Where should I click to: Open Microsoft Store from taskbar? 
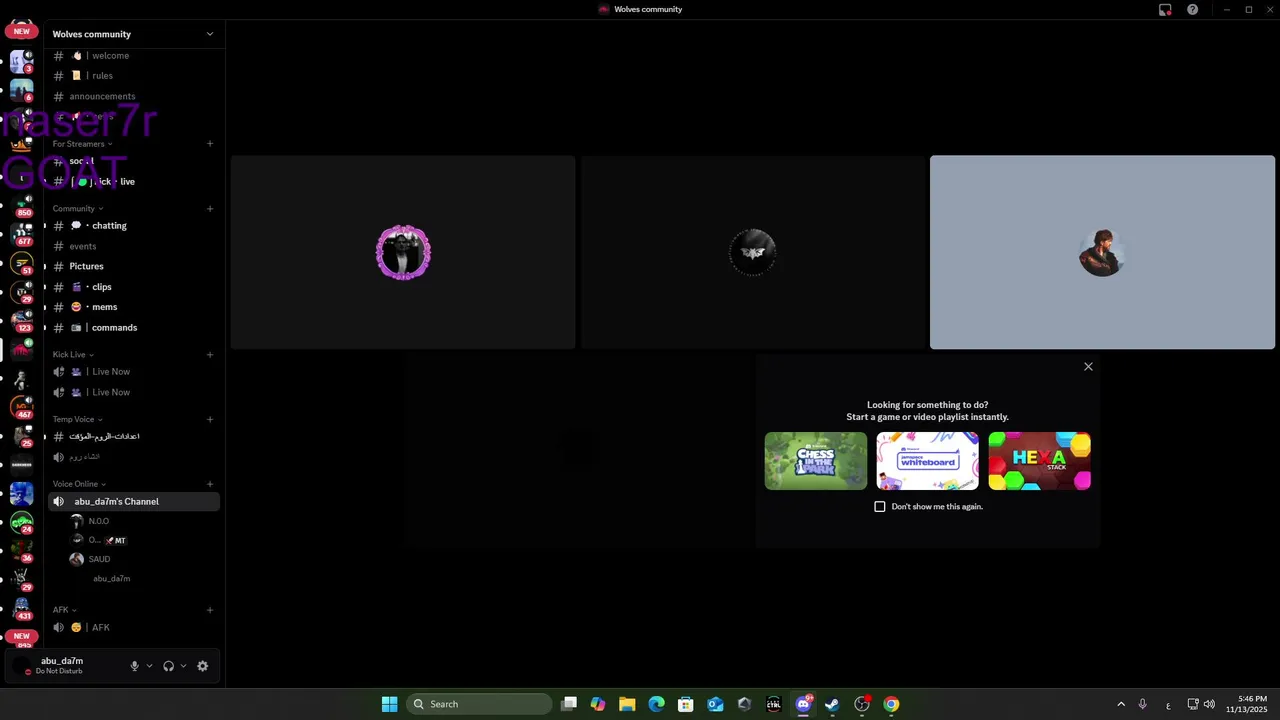(x=685, y=704)
